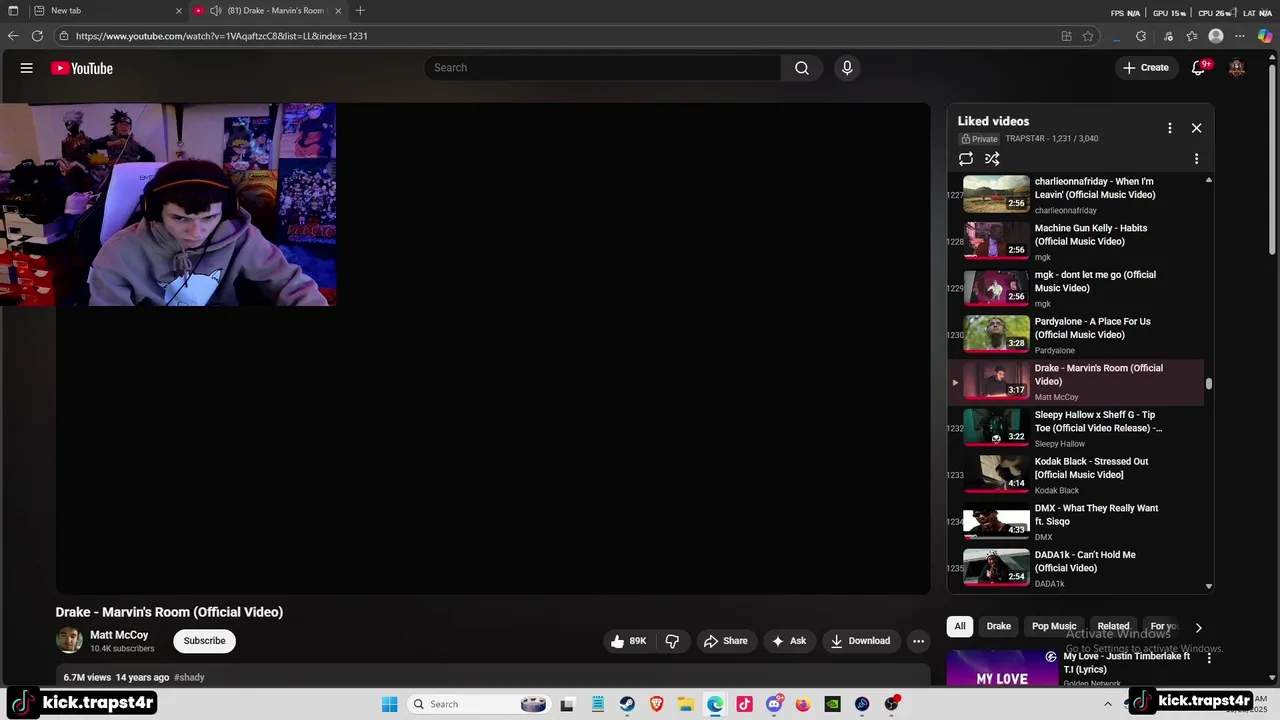The height and width of the screenshot is (720, 1280).
Task: Download the video
Action: 860,641
